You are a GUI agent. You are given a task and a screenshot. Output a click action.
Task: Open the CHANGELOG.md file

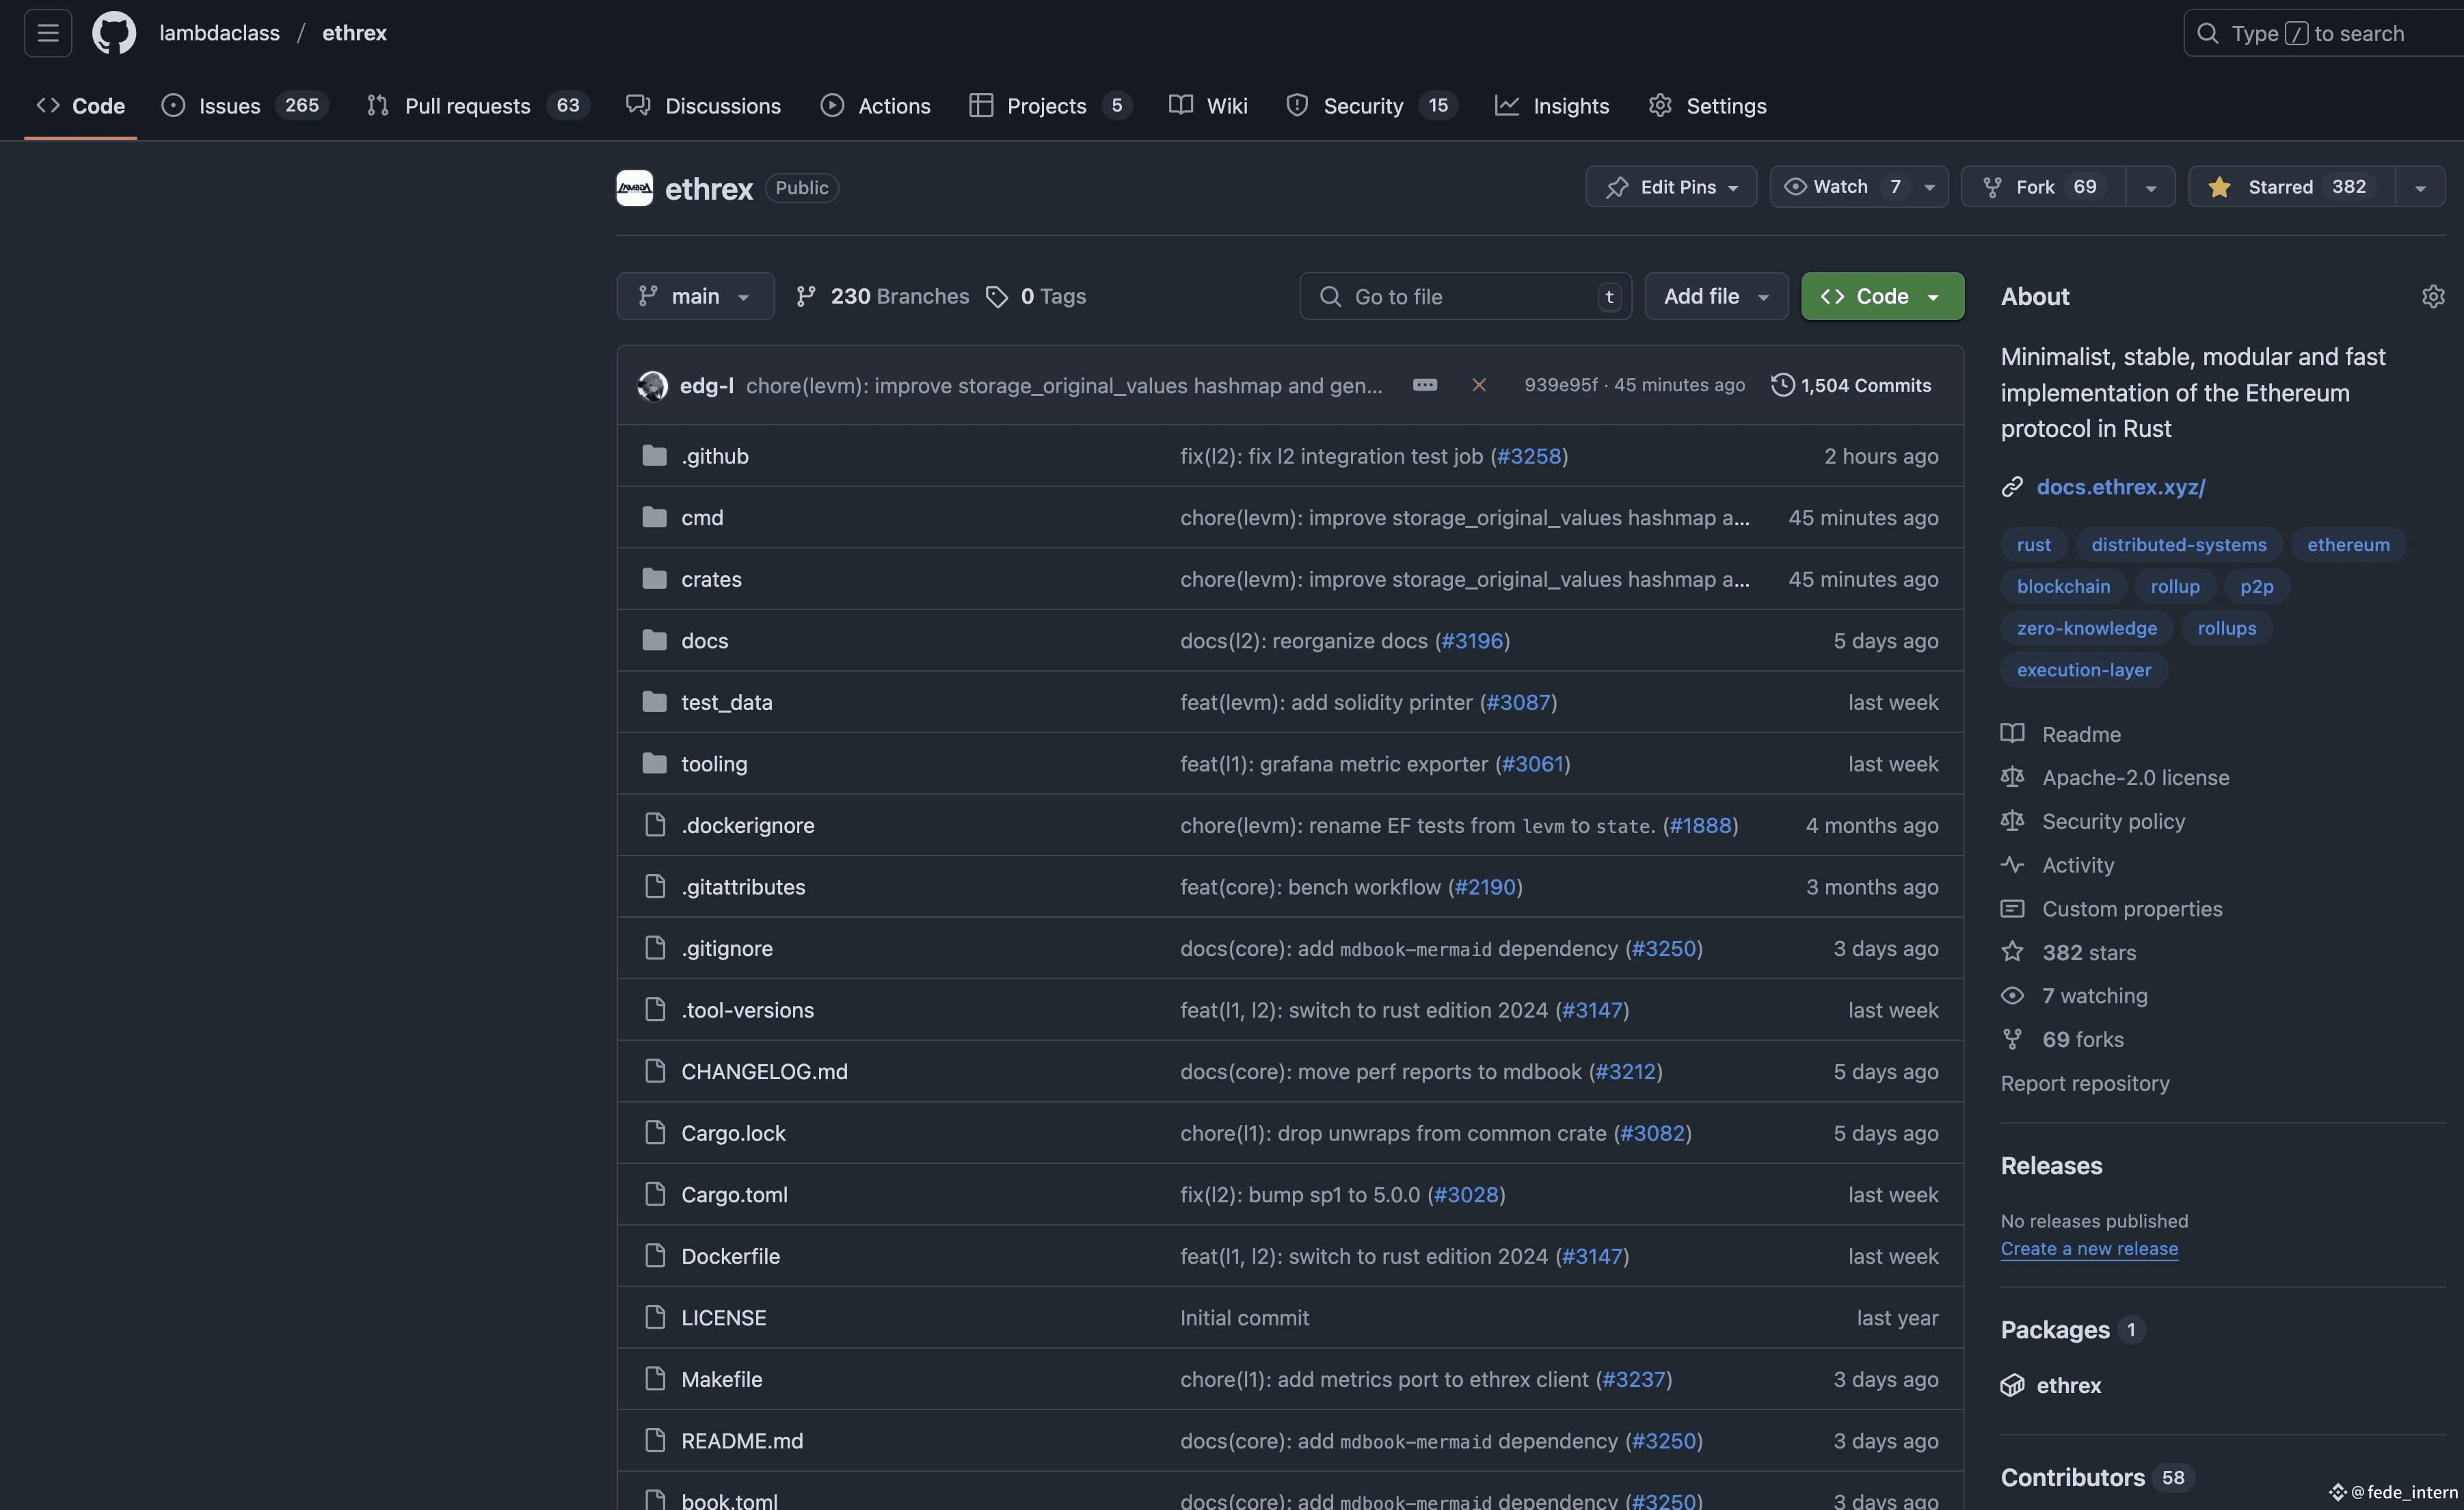pyautogui.click(x=764, y=1072)
